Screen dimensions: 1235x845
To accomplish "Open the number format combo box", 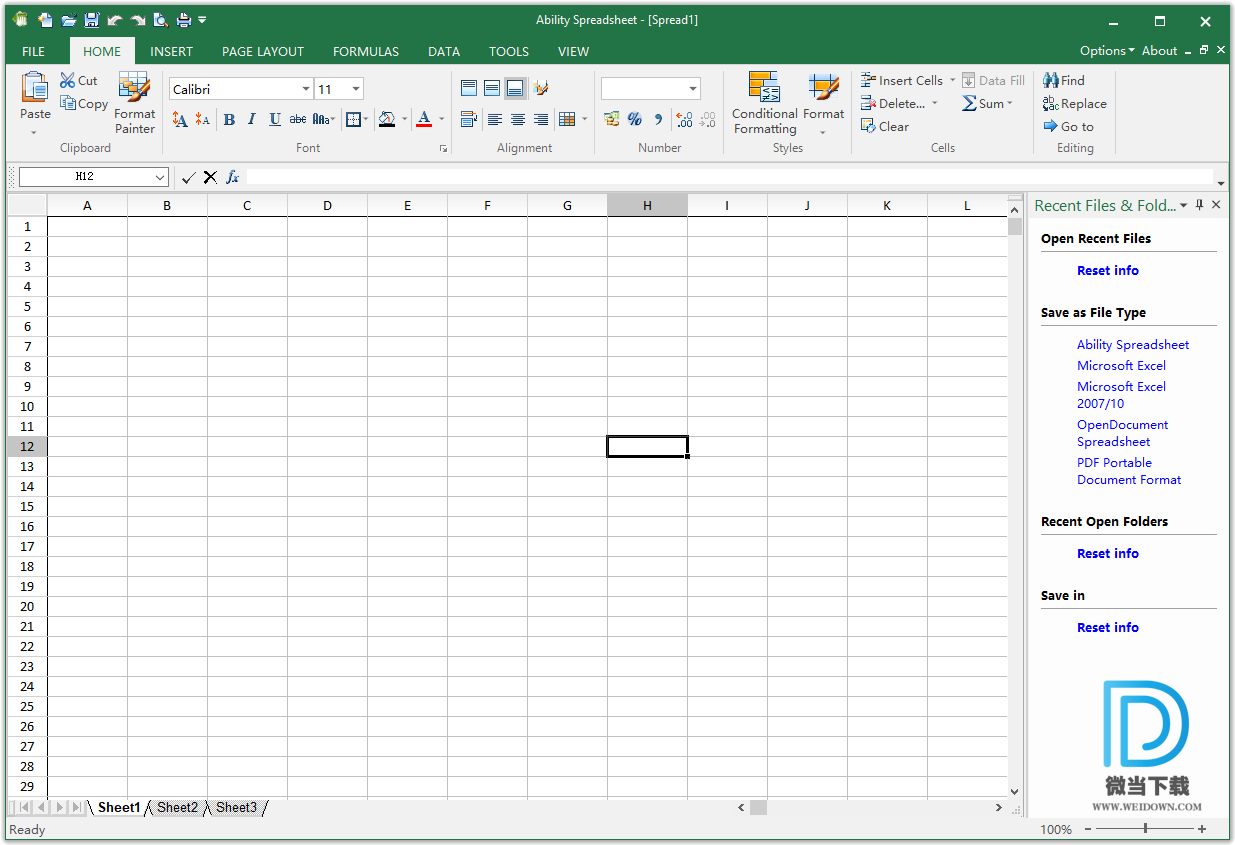I will (x=651, y=89).
